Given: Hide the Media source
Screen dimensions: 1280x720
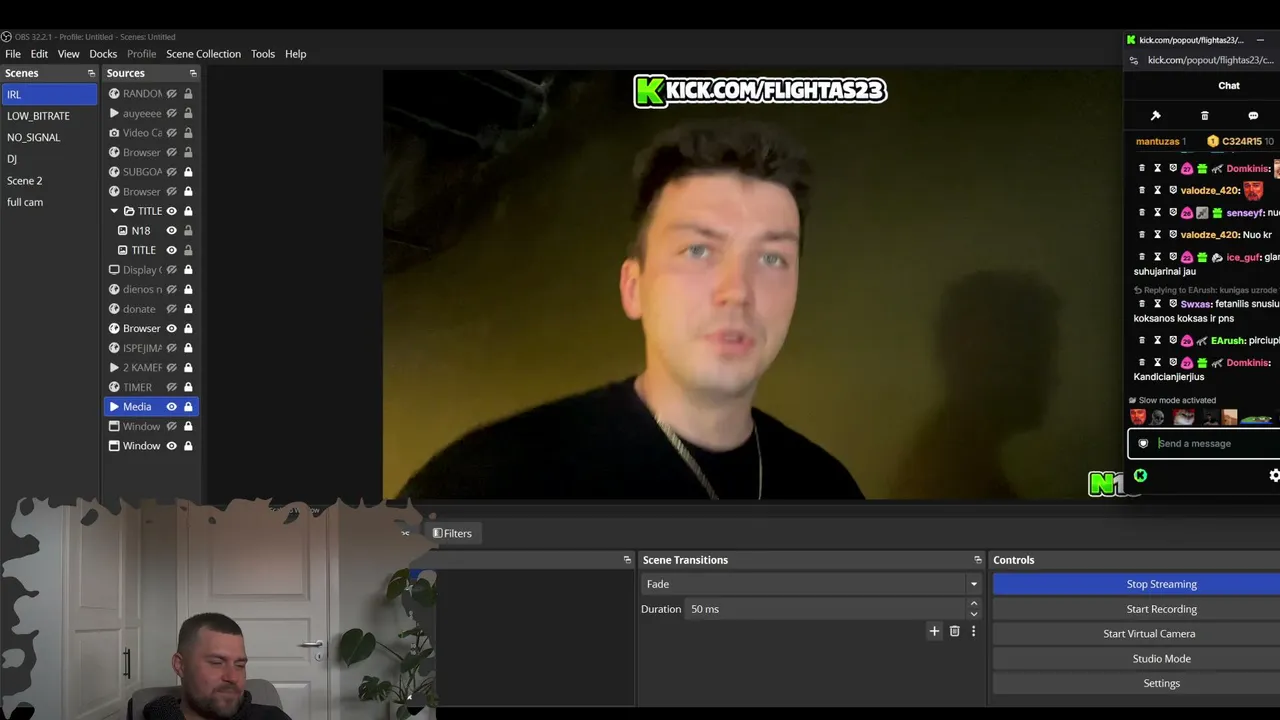Looking at the screenshot, I should click(171, 407).
